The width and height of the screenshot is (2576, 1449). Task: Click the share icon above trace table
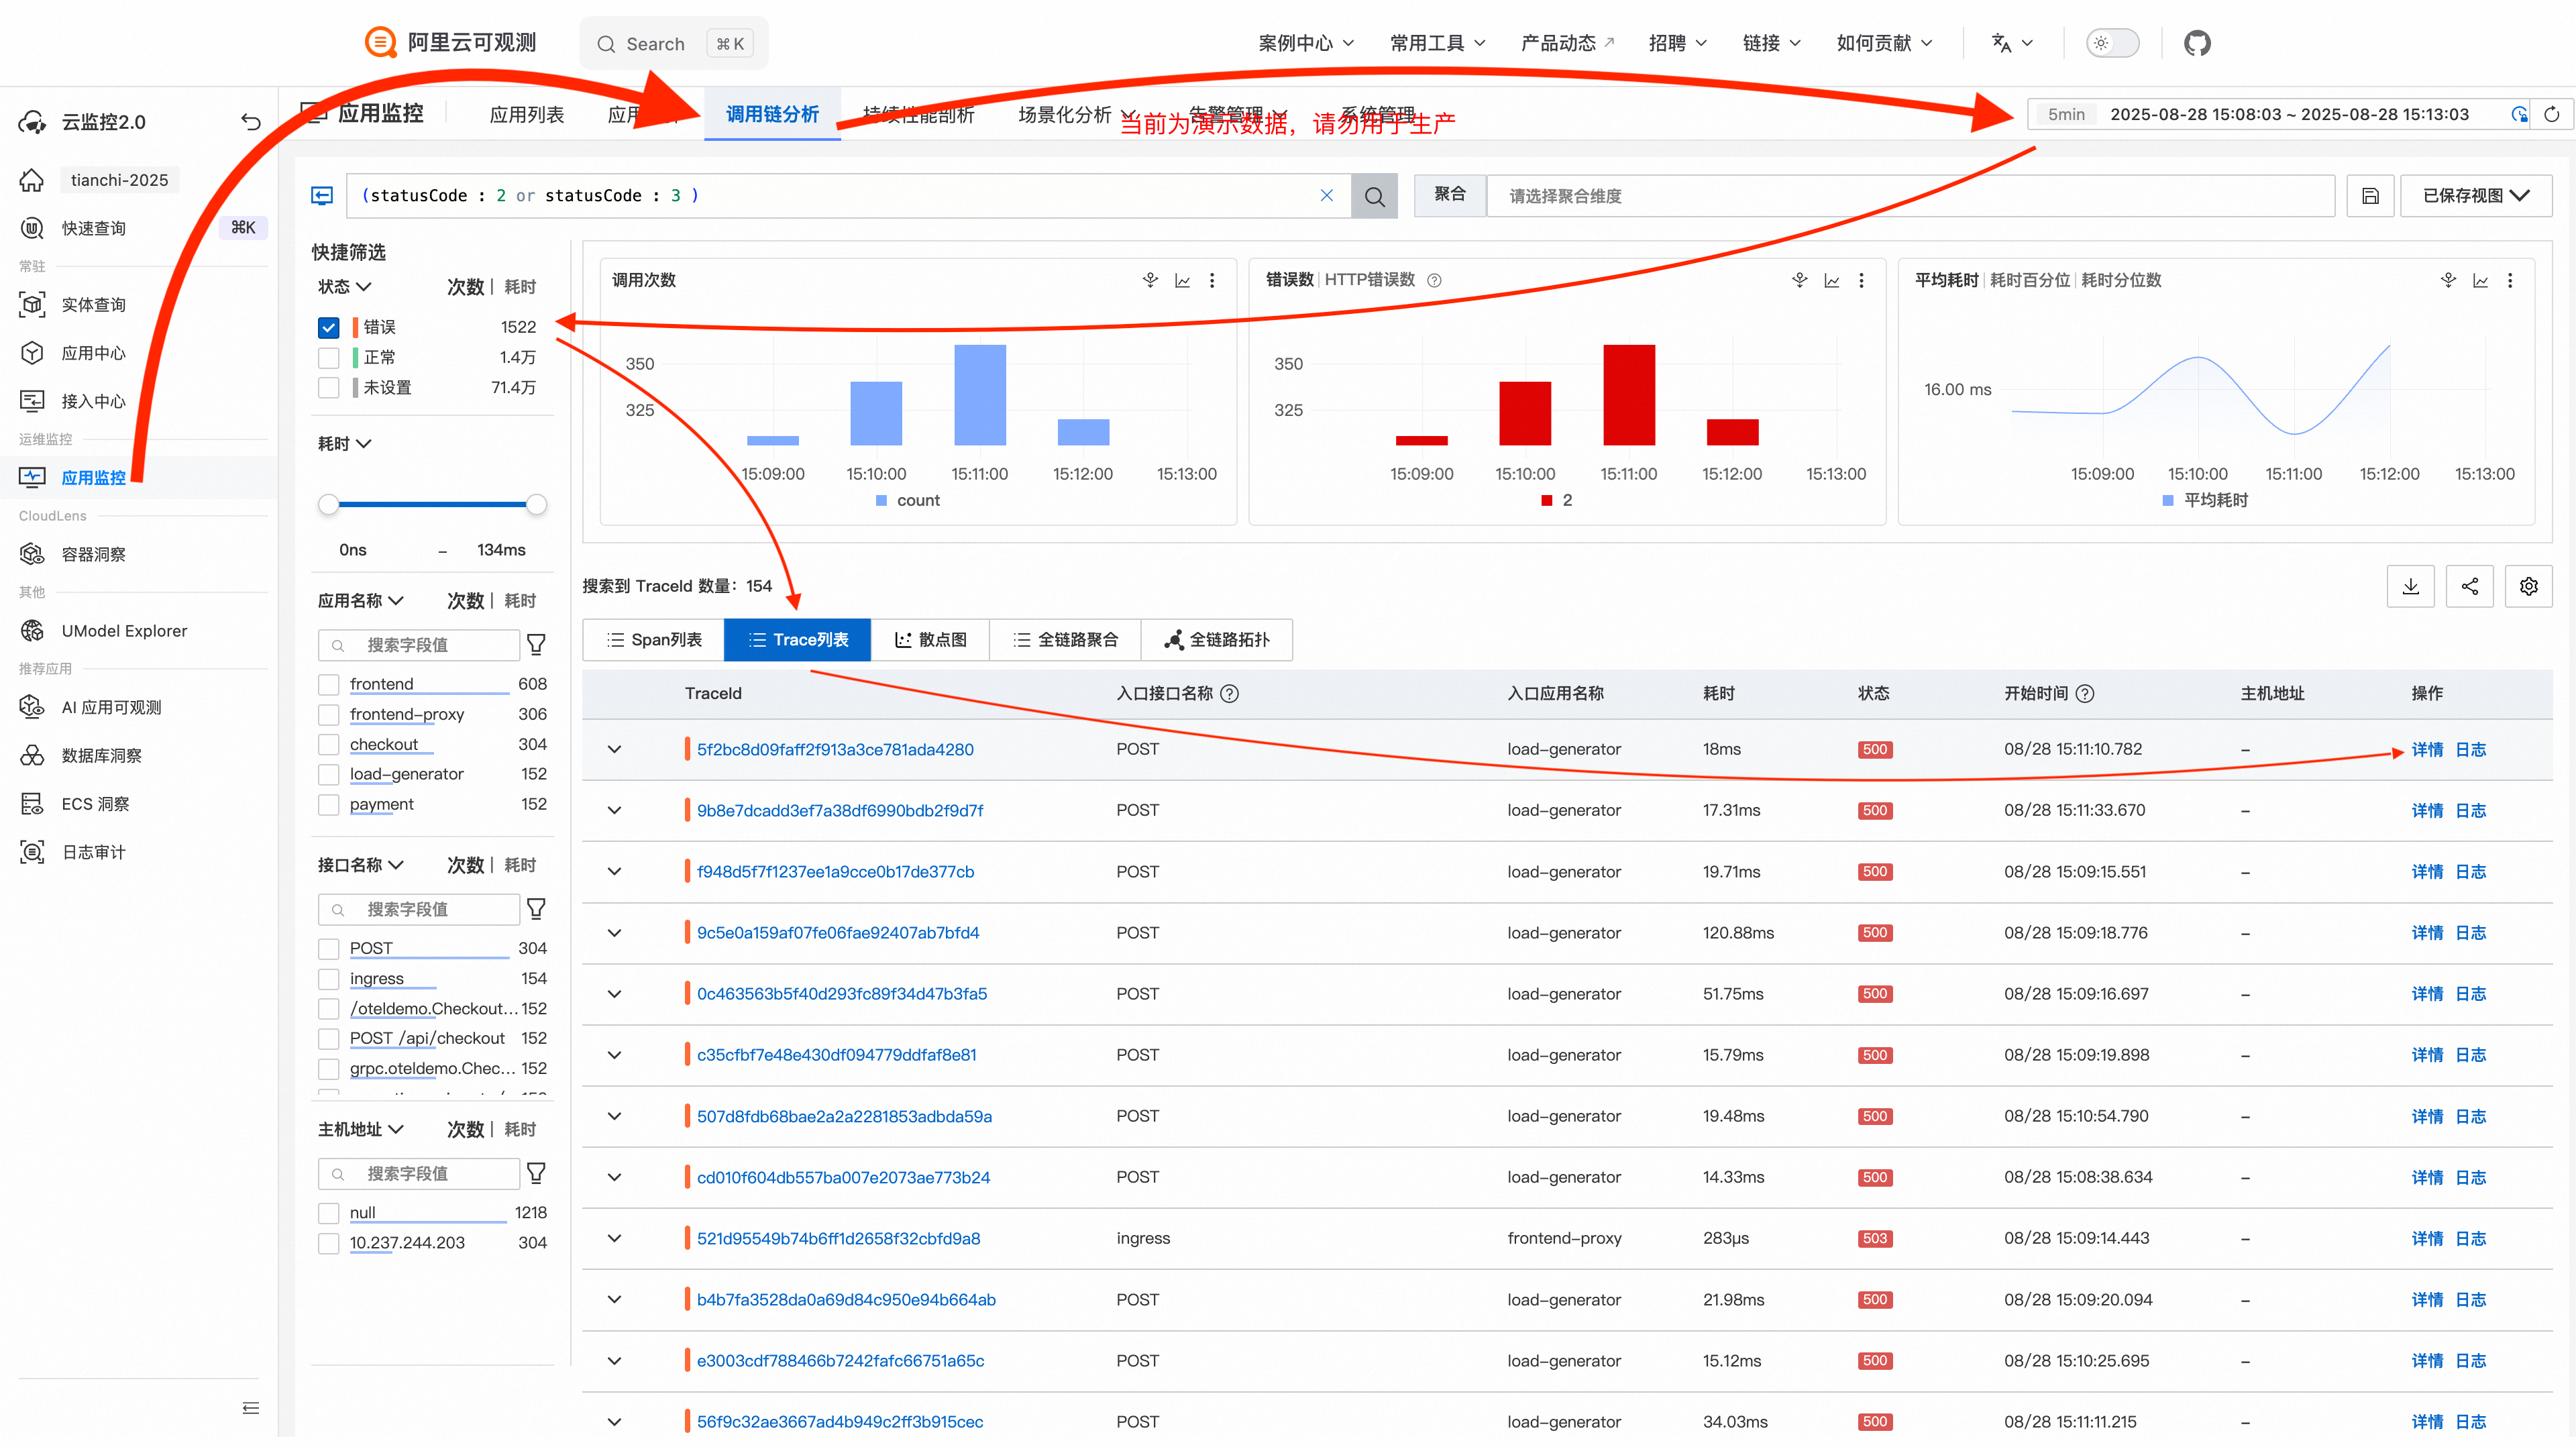[x=2469, y=586]
